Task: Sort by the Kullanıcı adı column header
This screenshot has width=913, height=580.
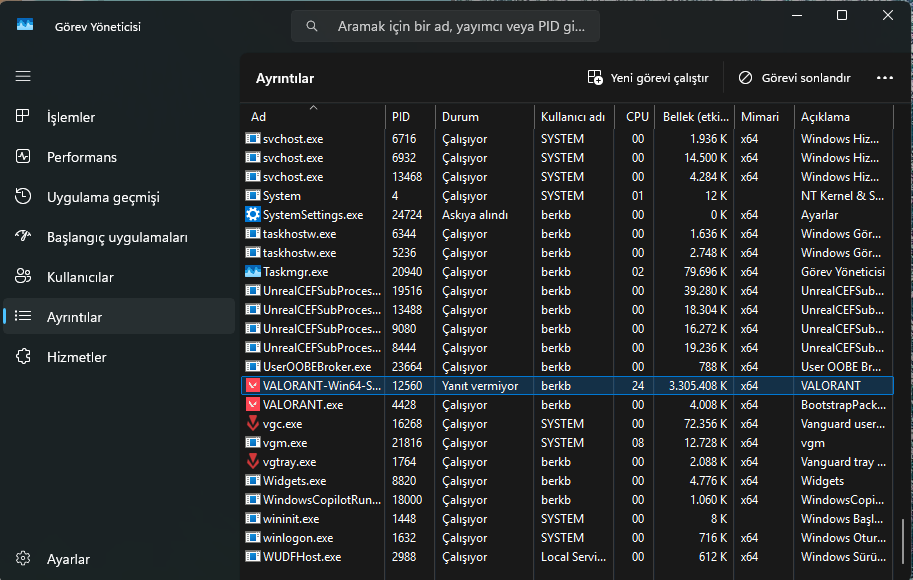Action: pos(574,116)
